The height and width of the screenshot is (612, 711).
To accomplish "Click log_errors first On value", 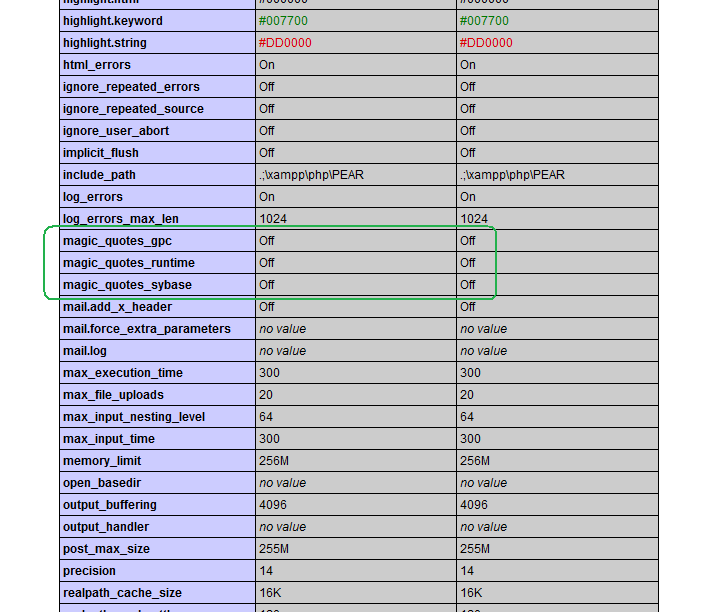I will pos(267,197).
